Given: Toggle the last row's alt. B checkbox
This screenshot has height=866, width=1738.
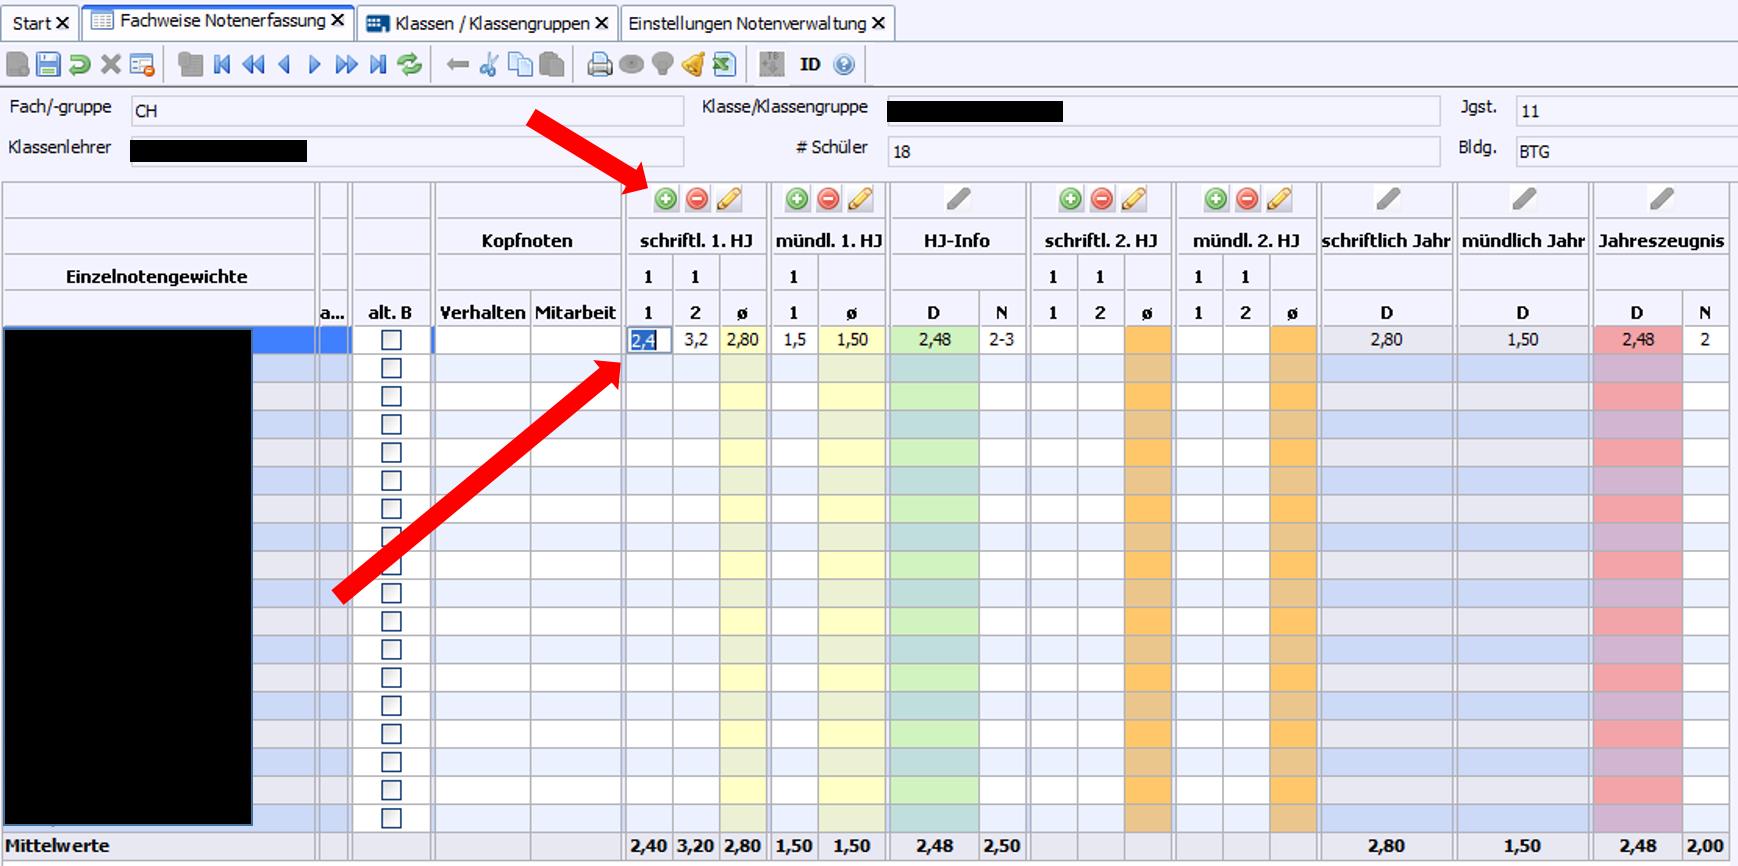Looking at the screenshot, I should (391, 818).
